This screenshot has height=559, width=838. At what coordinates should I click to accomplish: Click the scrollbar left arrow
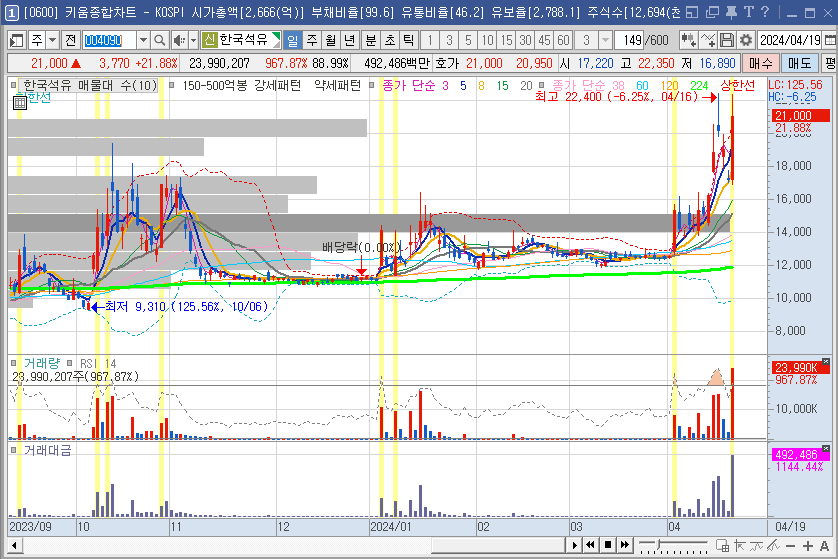[x=14, y=546]
